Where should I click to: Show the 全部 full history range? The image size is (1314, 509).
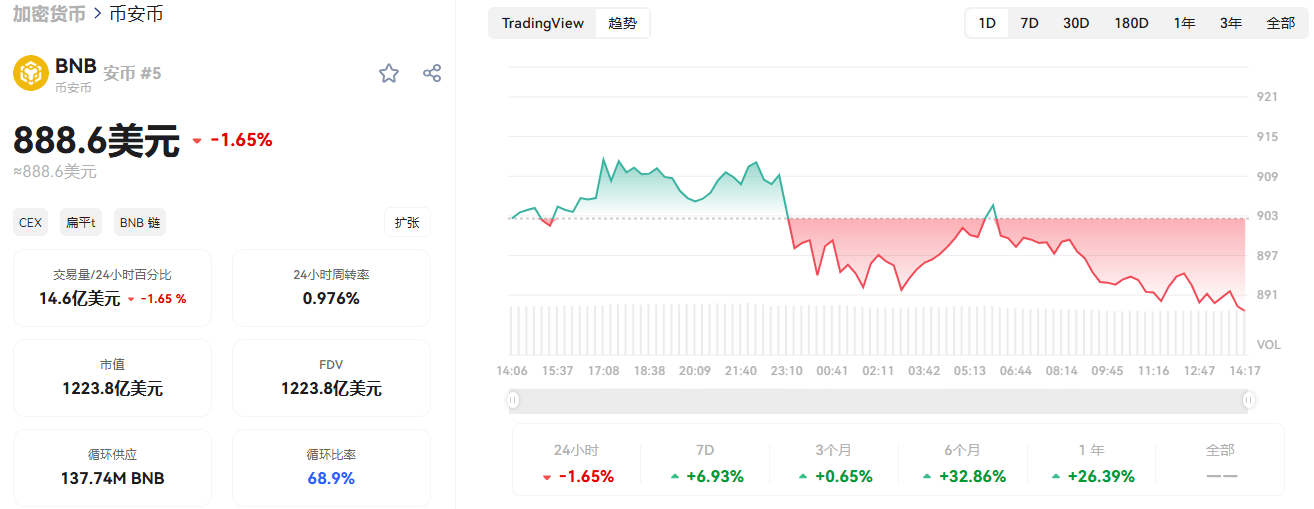click(x=1280, y=23)
